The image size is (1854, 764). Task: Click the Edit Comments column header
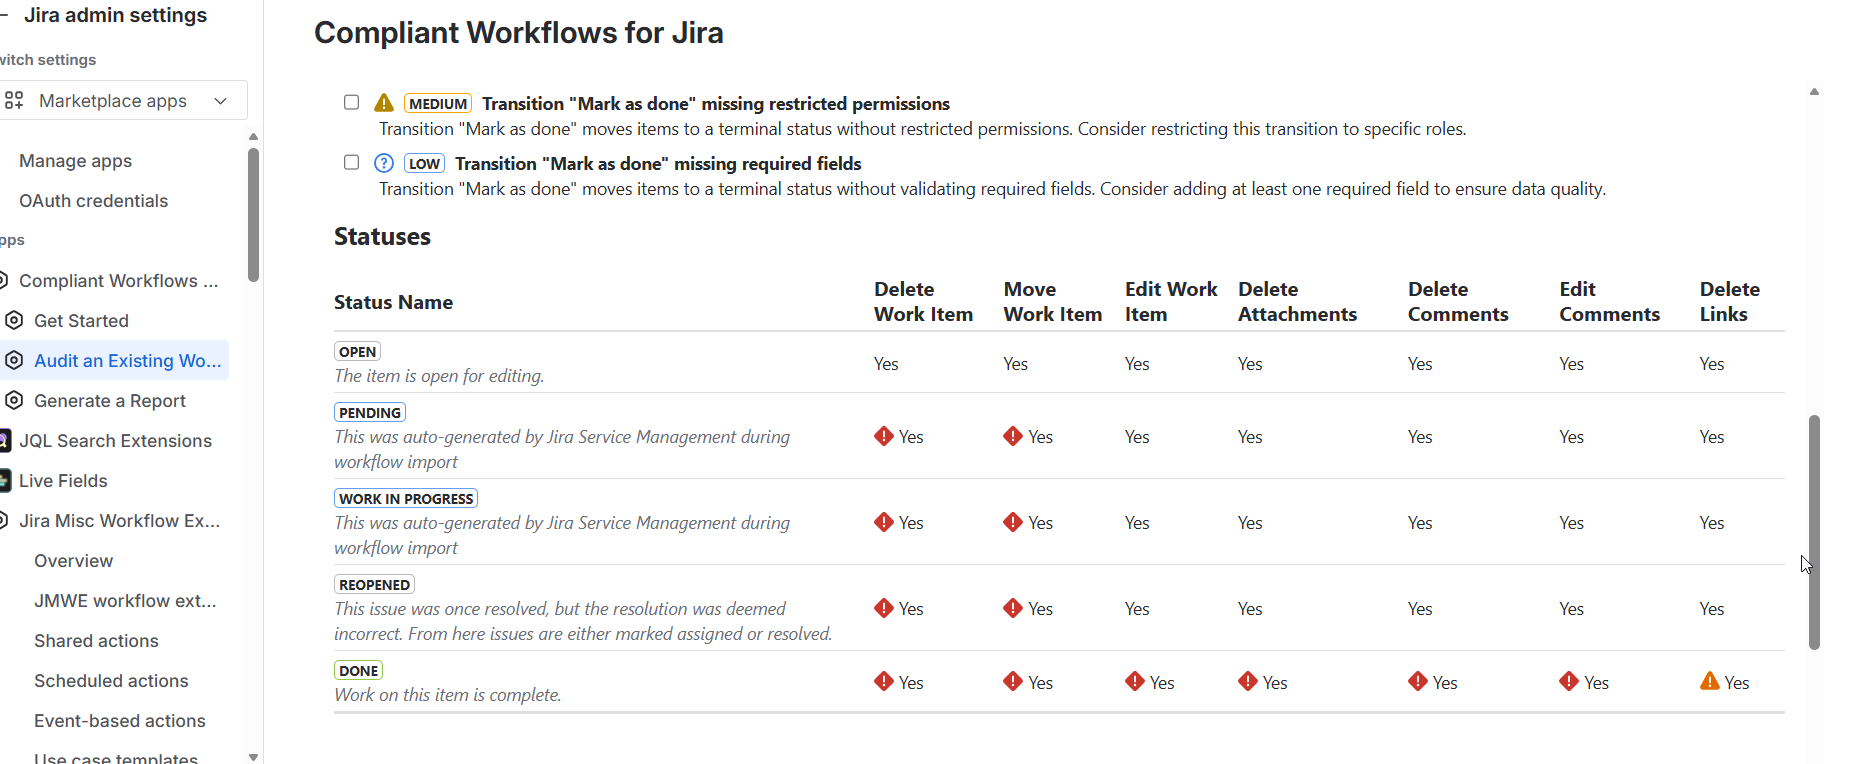point(1609,301)
